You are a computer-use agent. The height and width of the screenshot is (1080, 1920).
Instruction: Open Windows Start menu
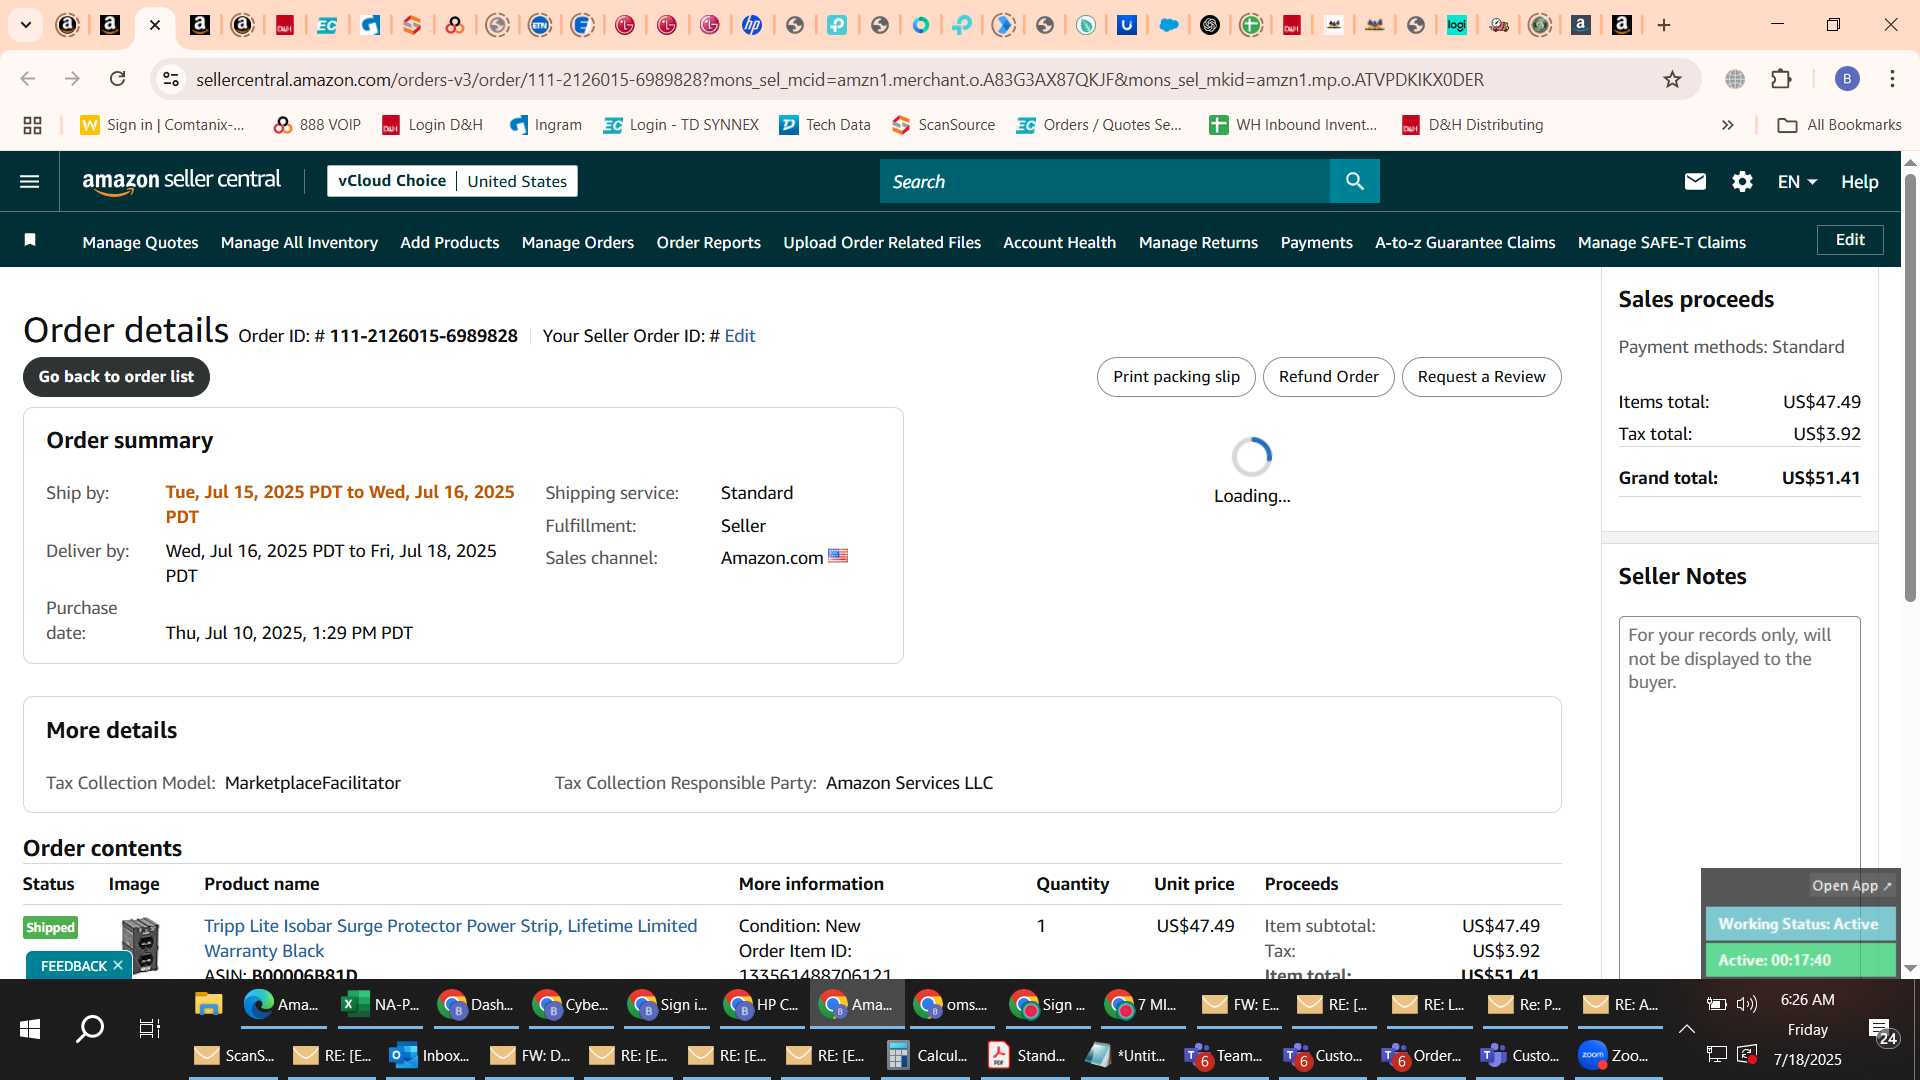[30, 1029]
